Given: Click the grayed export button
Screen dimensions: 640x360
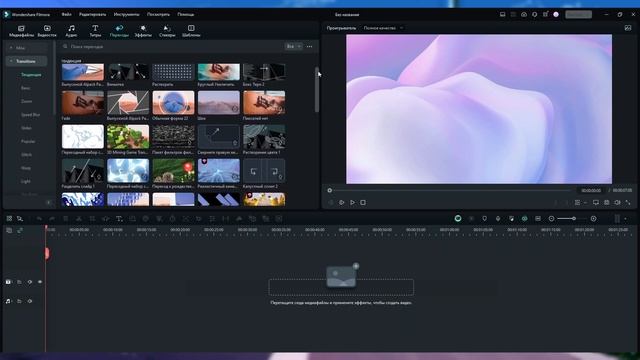Looking at the screenshot, I should click(x=578, y=14).
